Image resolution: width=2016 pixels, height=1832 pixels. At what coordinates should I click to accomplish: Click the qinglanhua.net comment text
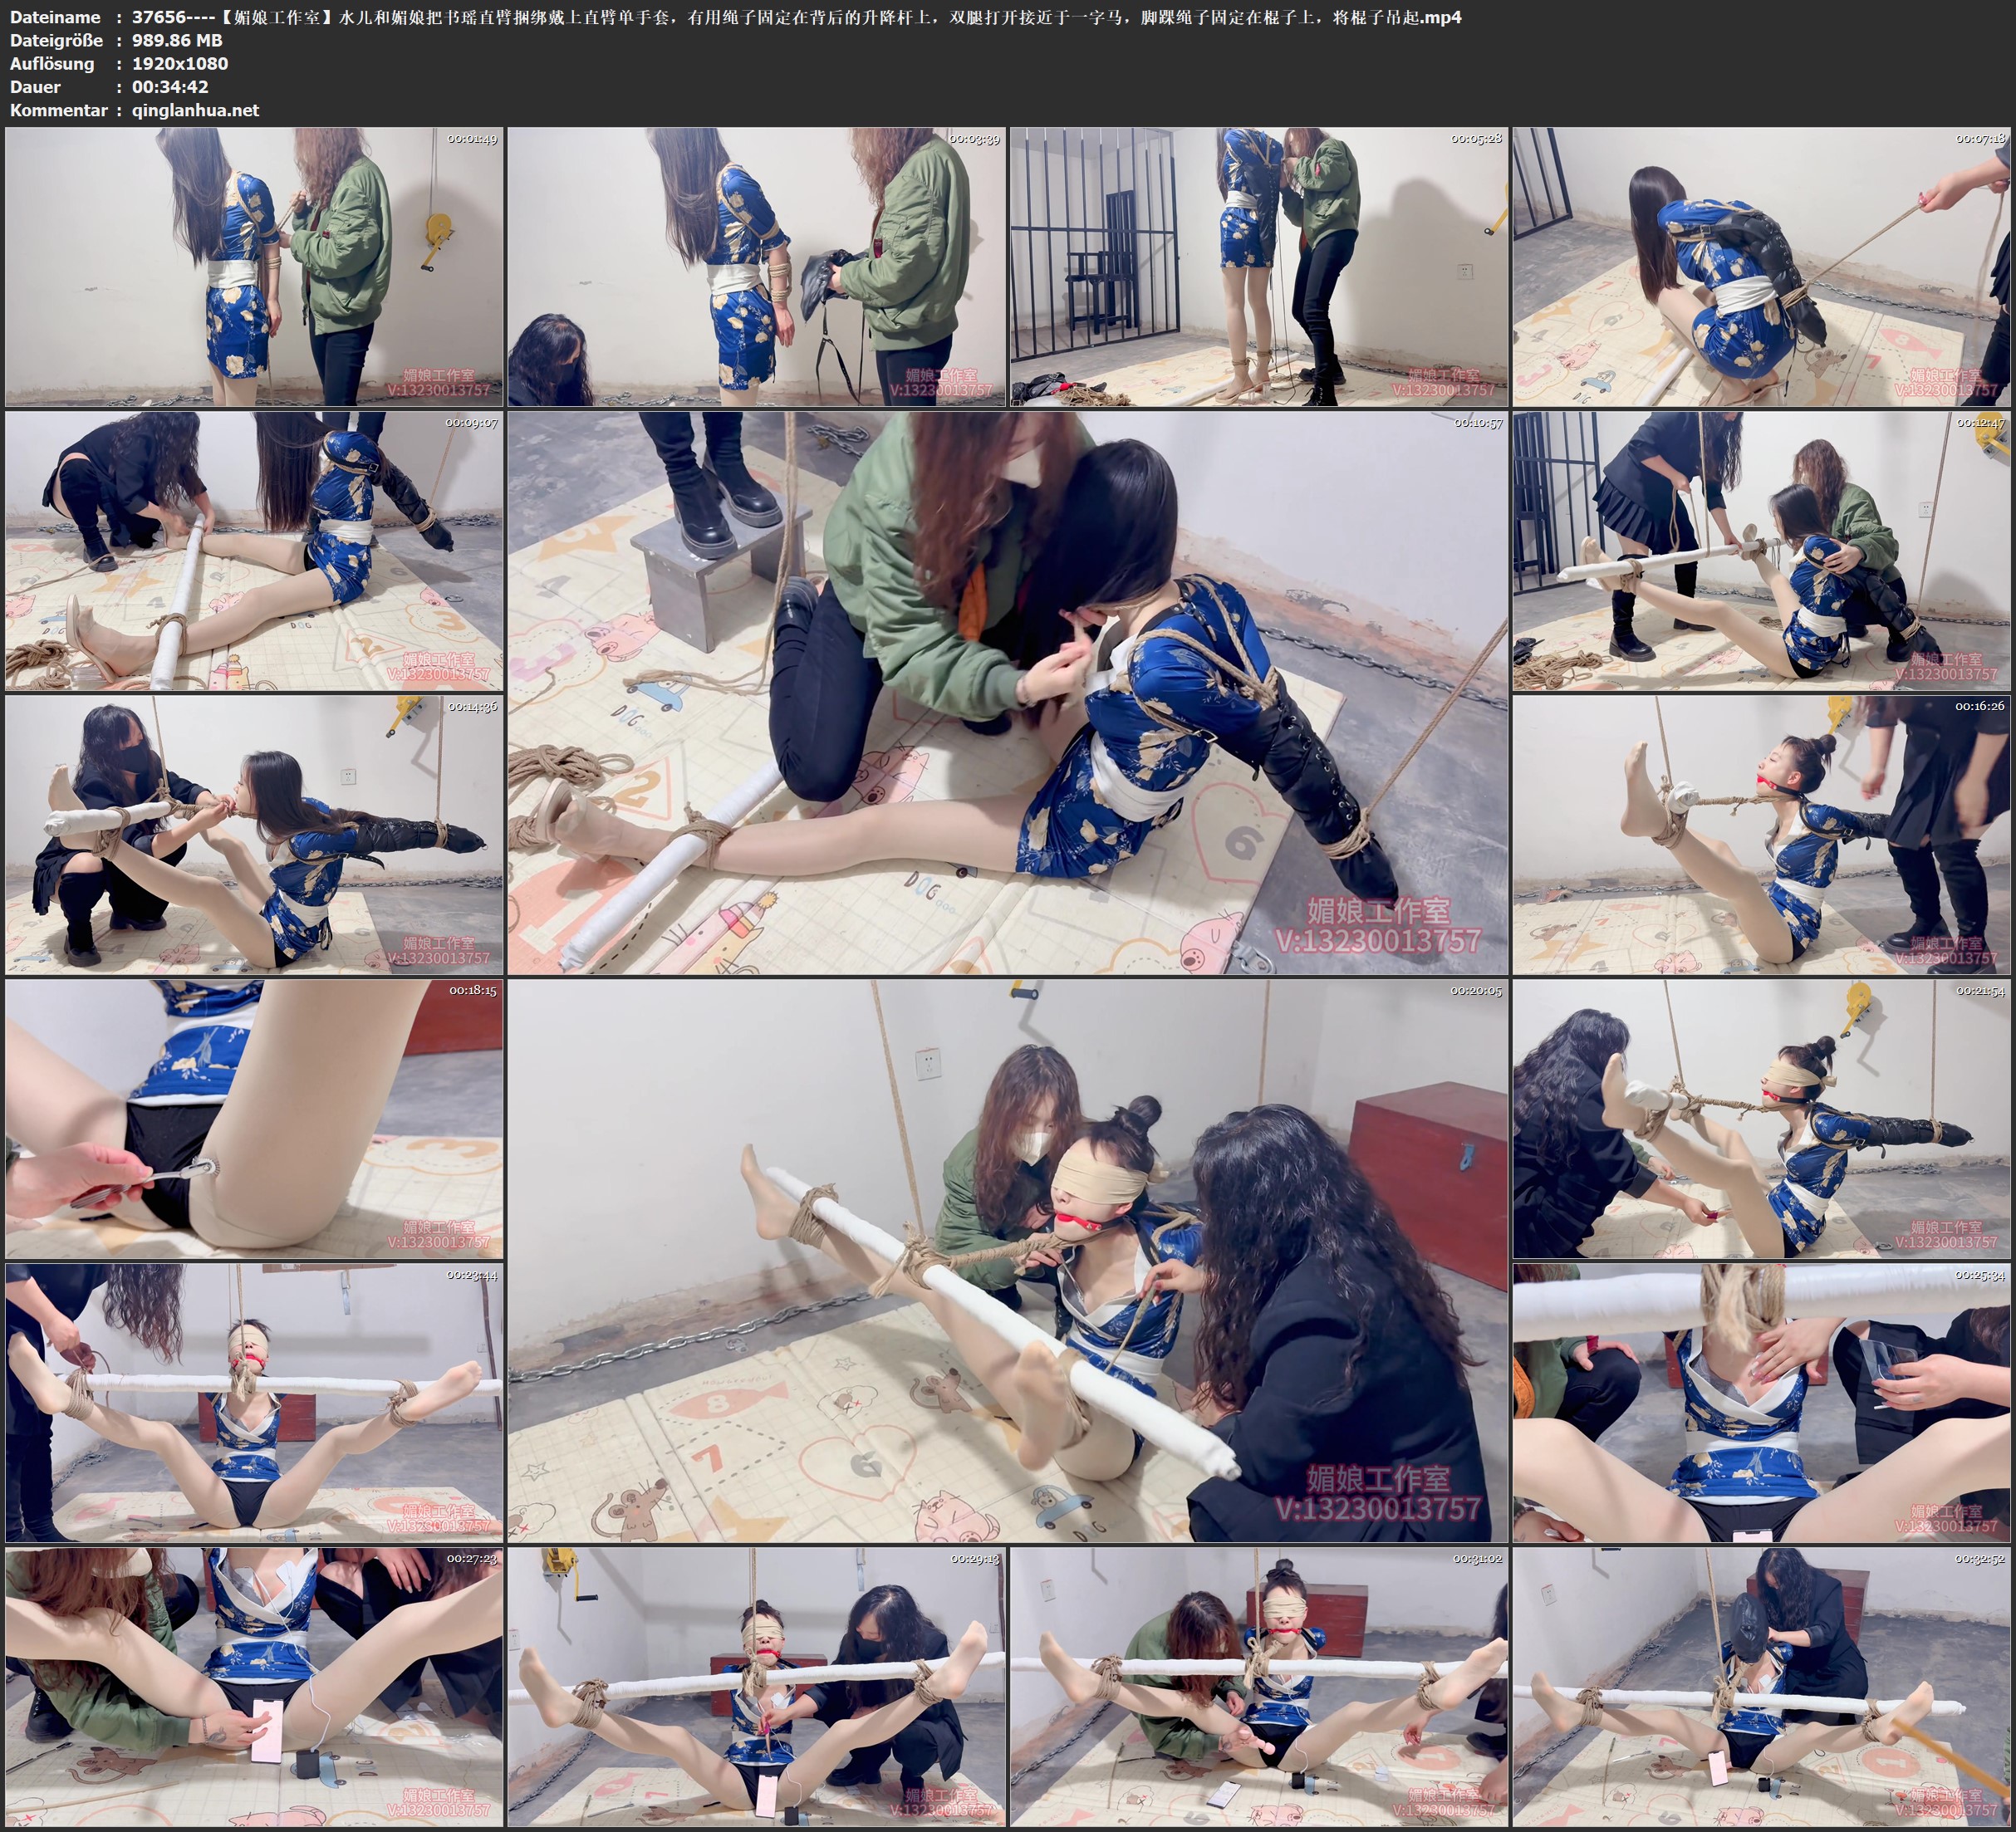click(195, 110)
